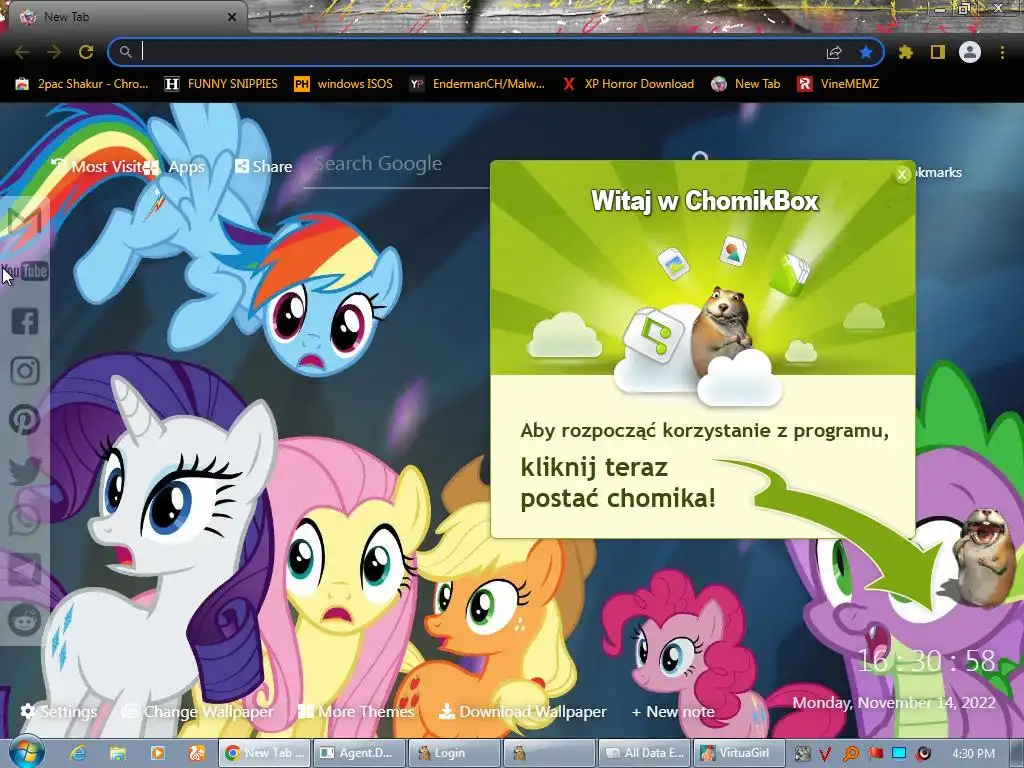Switch to the All Data E... taskbar window
The height and width of the screenshot is (768, 1024).
(x=645, y=753)
